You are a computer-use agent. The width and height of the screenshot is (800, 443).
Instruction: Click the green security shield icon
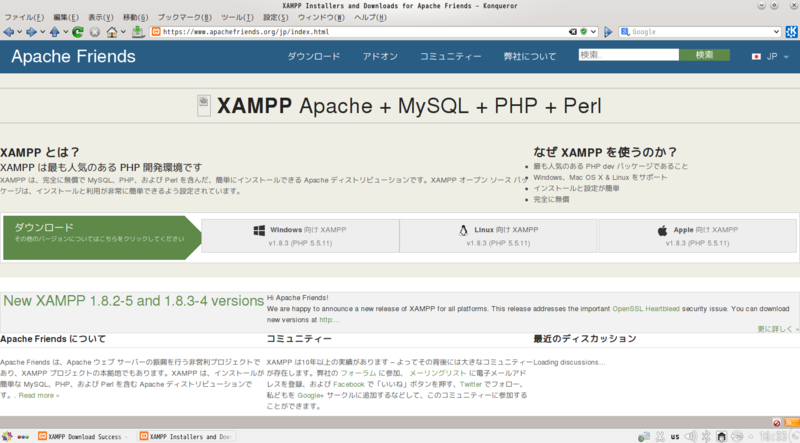point(584,32)
